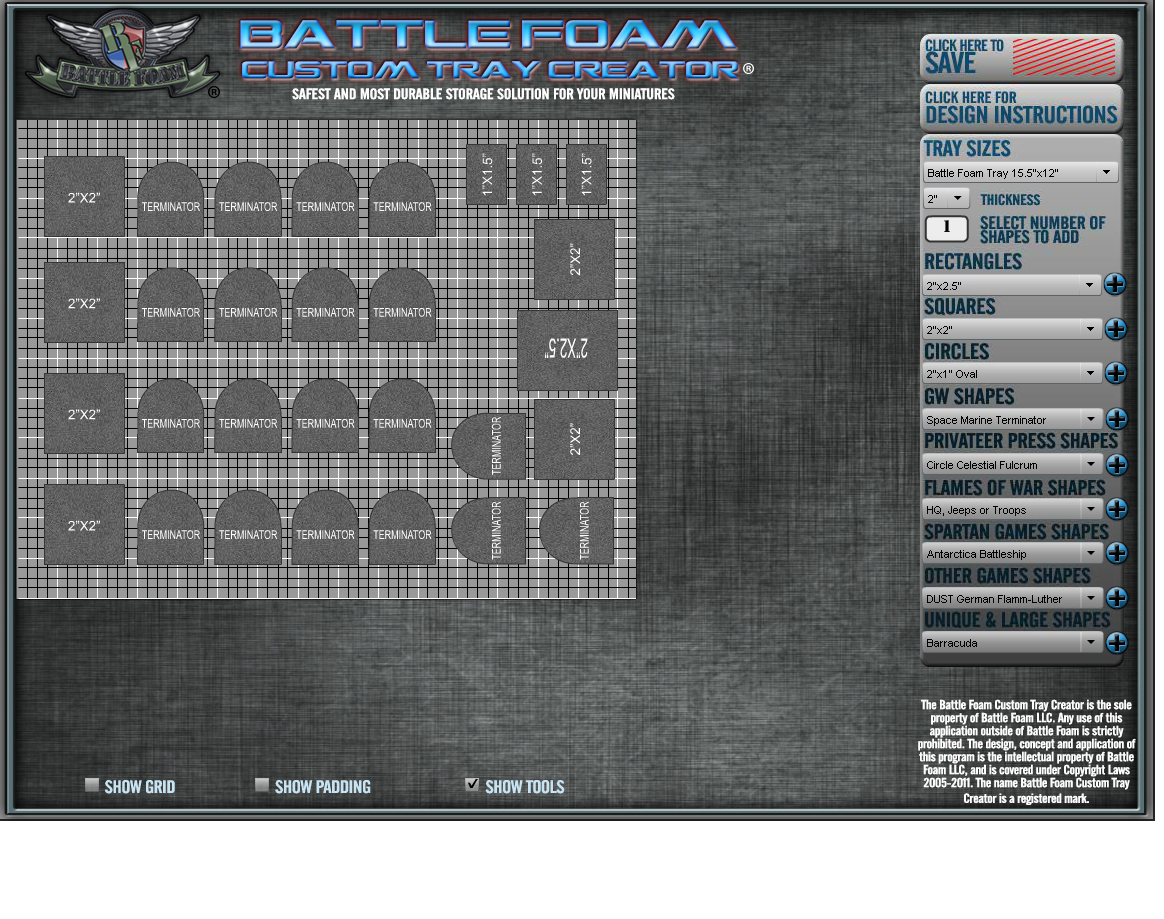Click the plus icon next to Circles
Image resolution: width=1164 pixels, height=919 pixels.
(x=1116, y=374)
